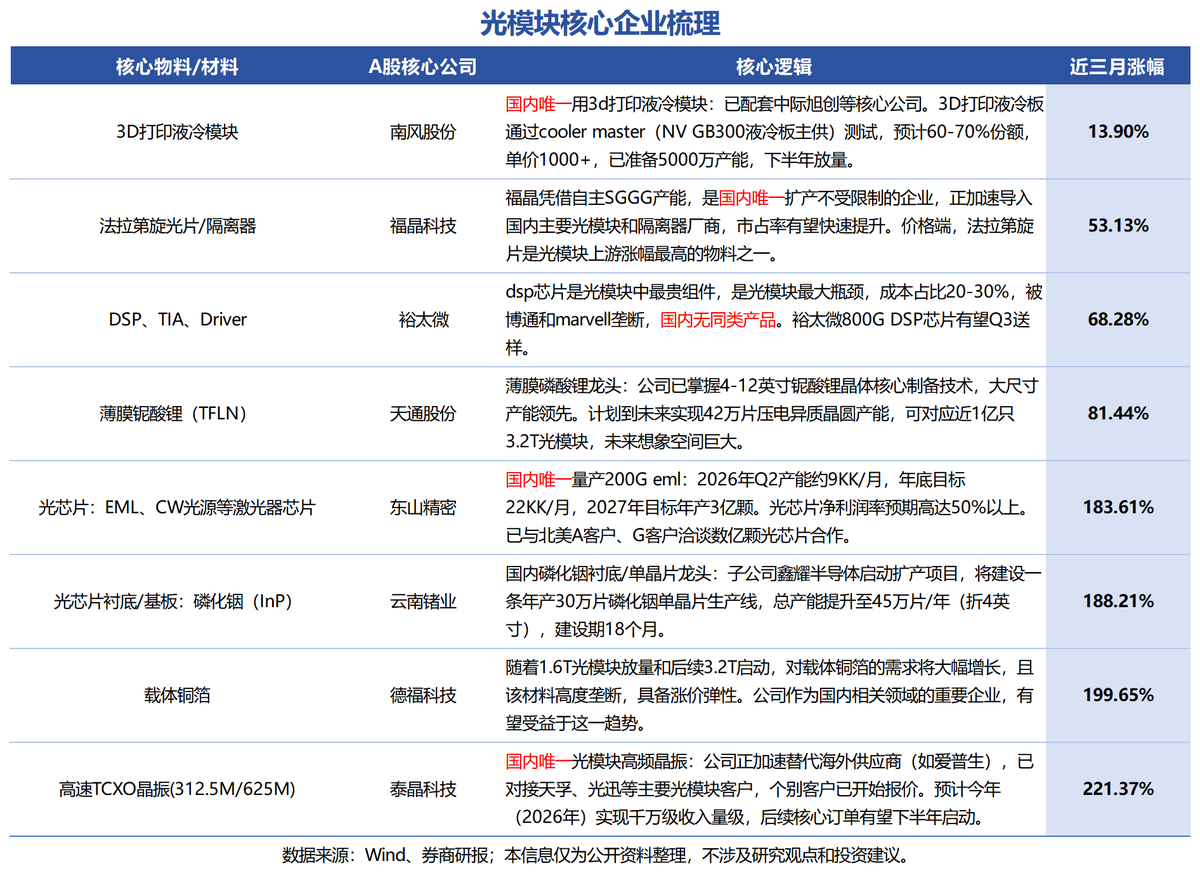Click the 南风股份 company cell
Viewport: 1200px width, 873px height.
point(423,132)
